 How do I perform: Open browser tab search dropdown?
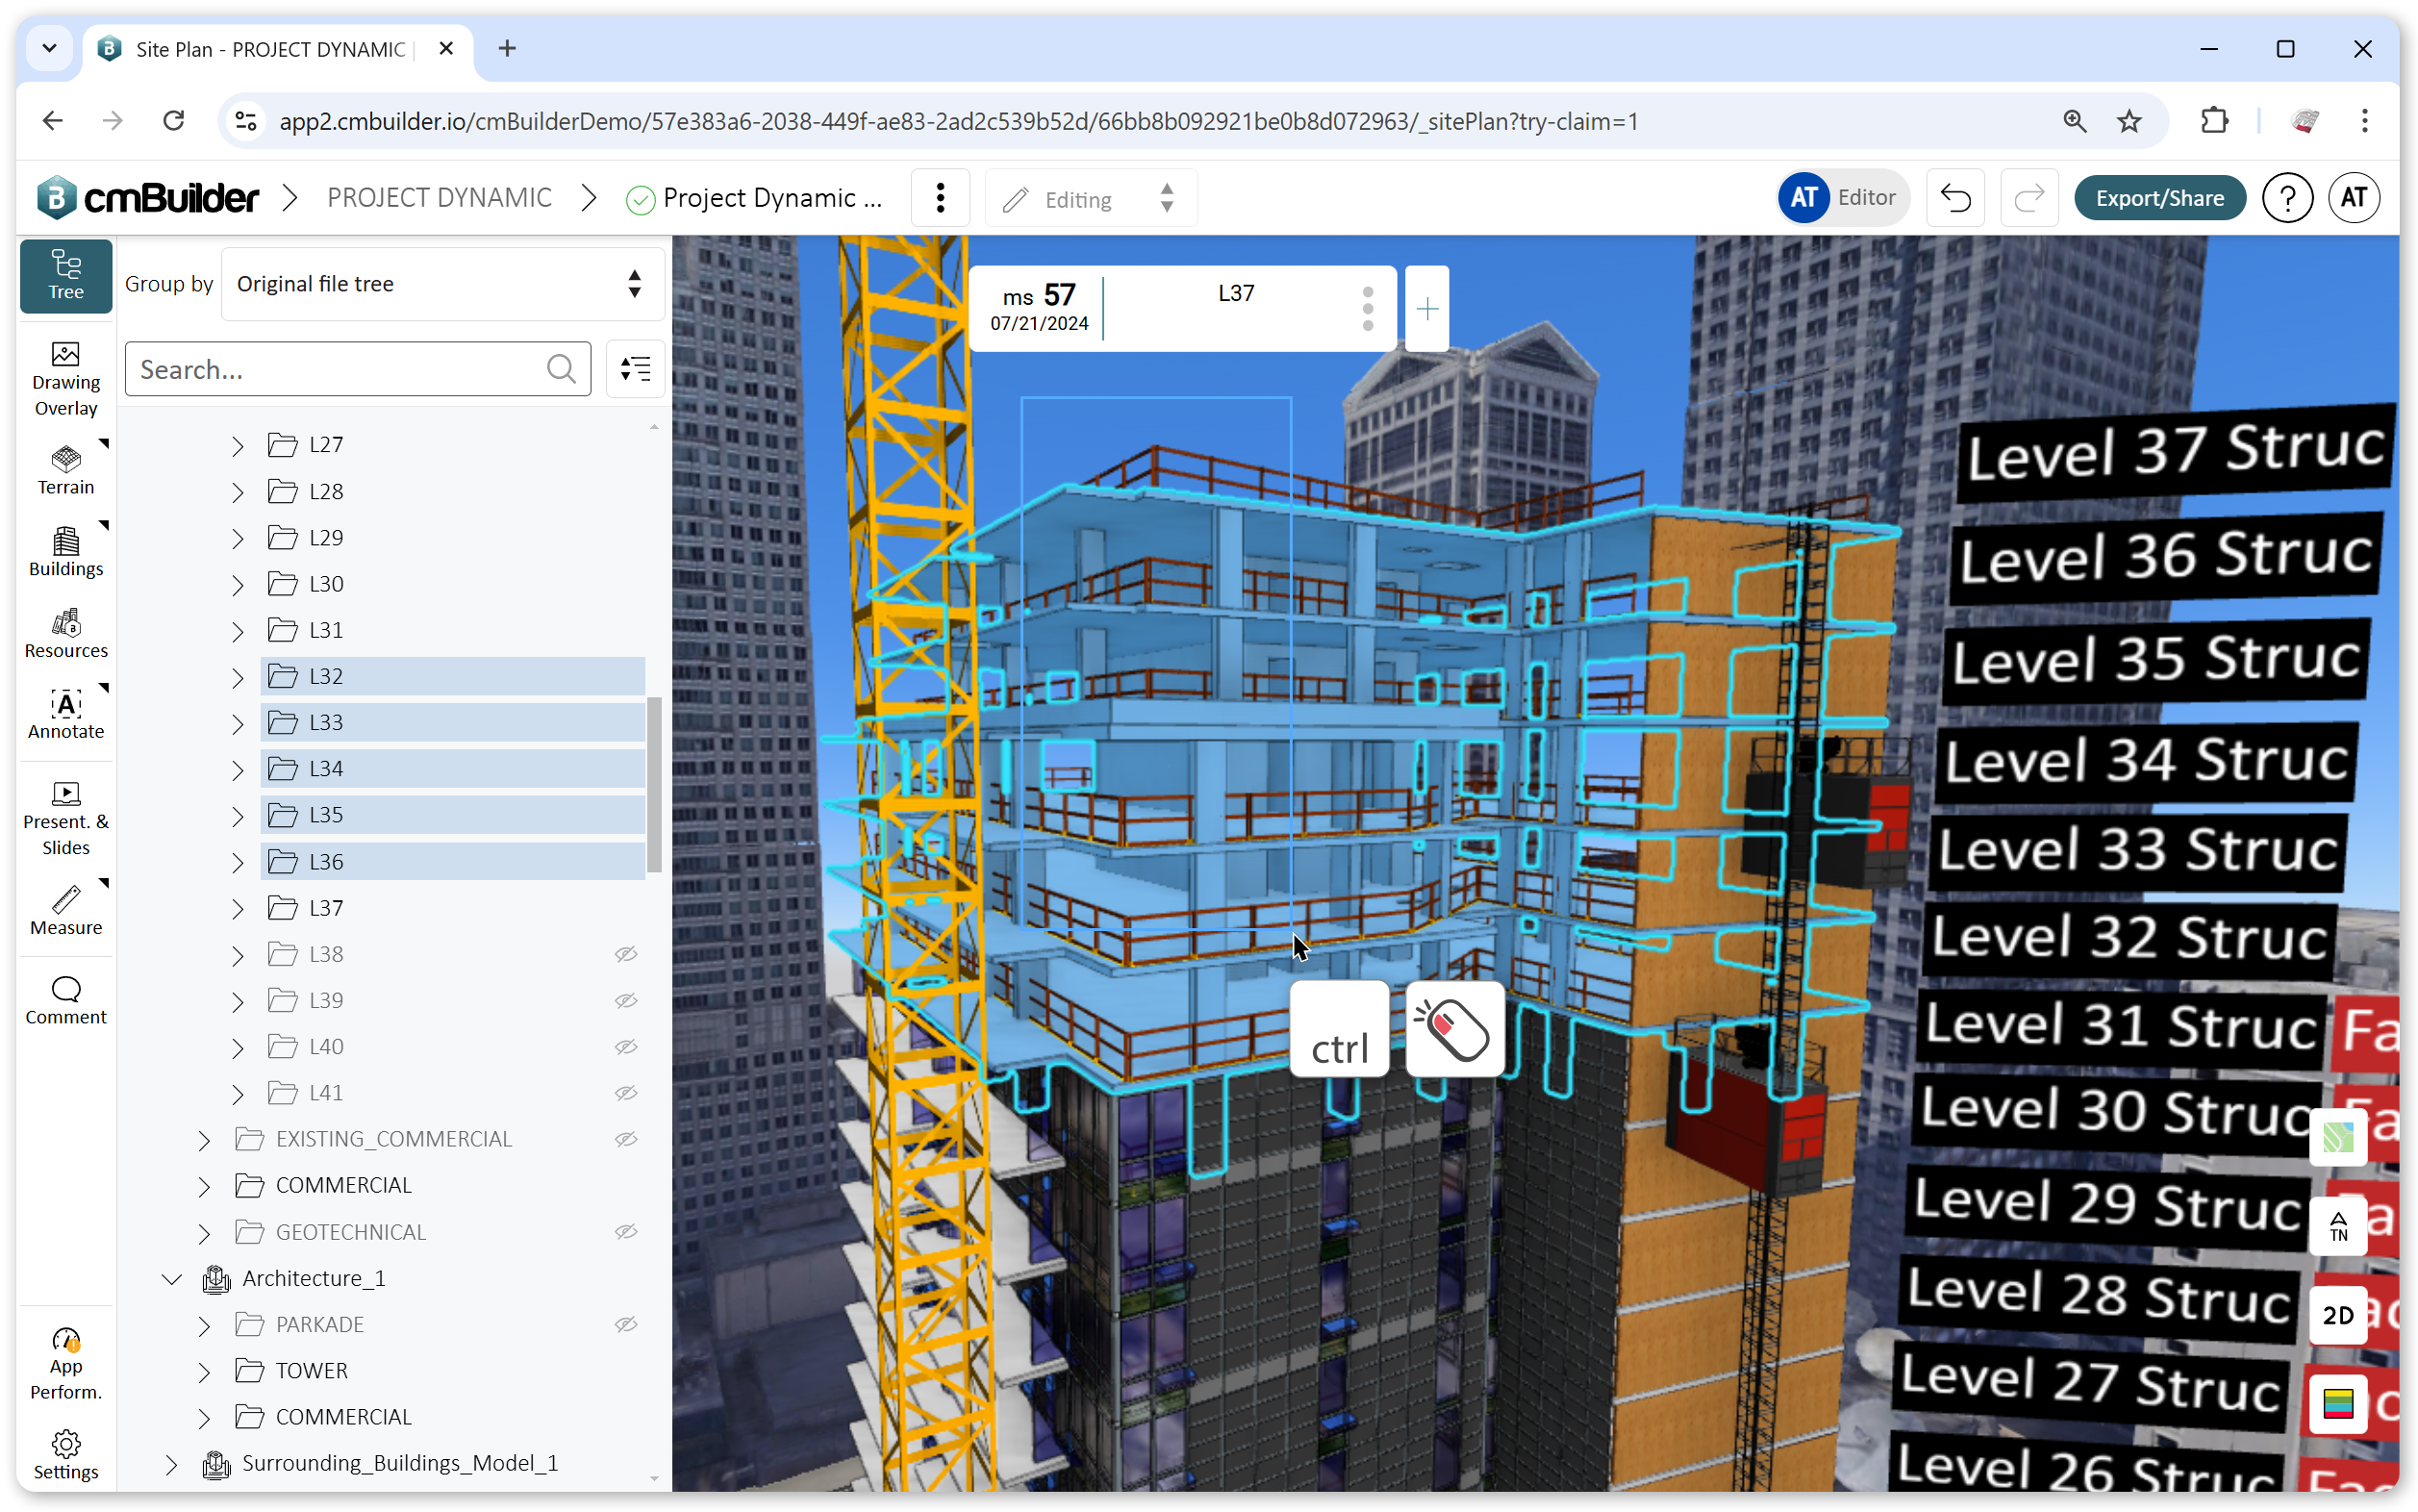pyautogui.click(x=49, y=48)
